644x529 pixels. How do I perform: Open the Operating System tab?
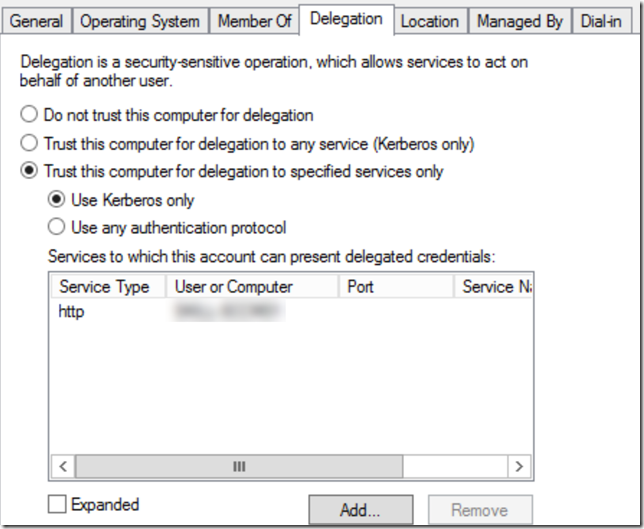[x=140, y=21]
